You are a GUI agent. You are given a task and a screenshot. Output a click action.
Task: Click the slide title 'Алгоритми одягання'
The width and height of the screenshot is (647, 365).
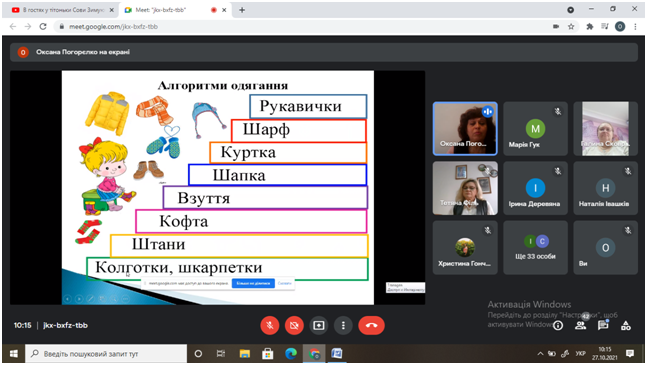223,86
